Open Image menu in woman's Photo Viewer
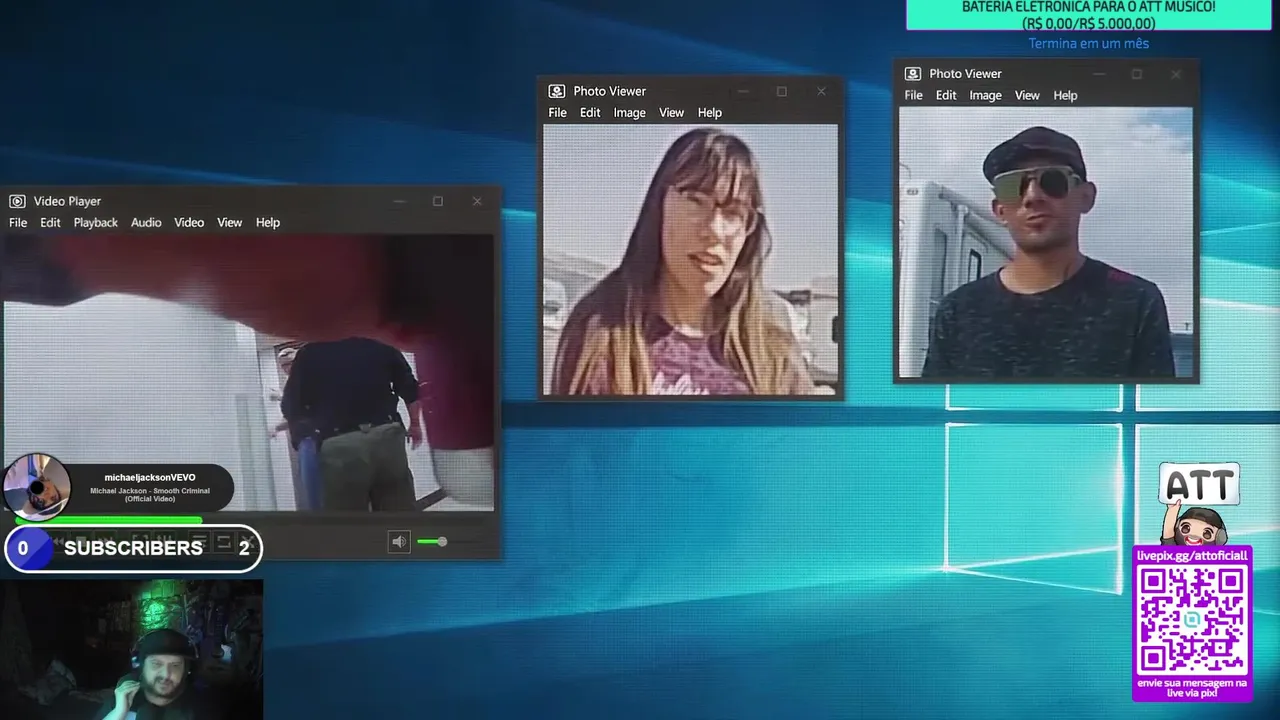 tap(629, 112)
